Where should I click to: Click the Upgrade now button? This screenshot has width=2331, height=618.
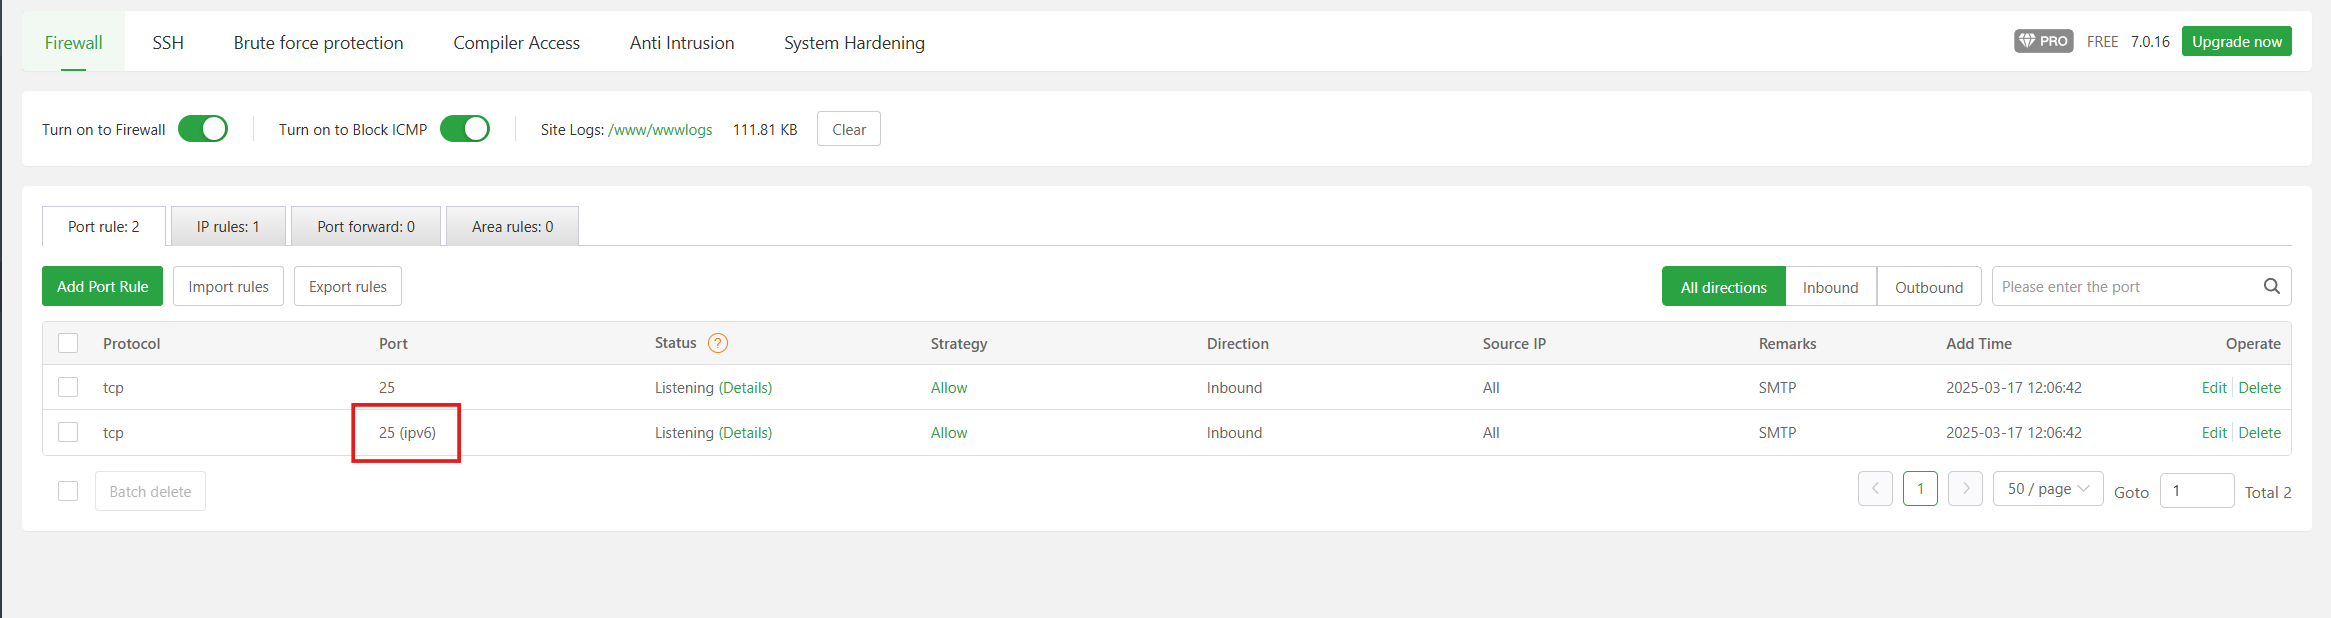pos(2236,41)
